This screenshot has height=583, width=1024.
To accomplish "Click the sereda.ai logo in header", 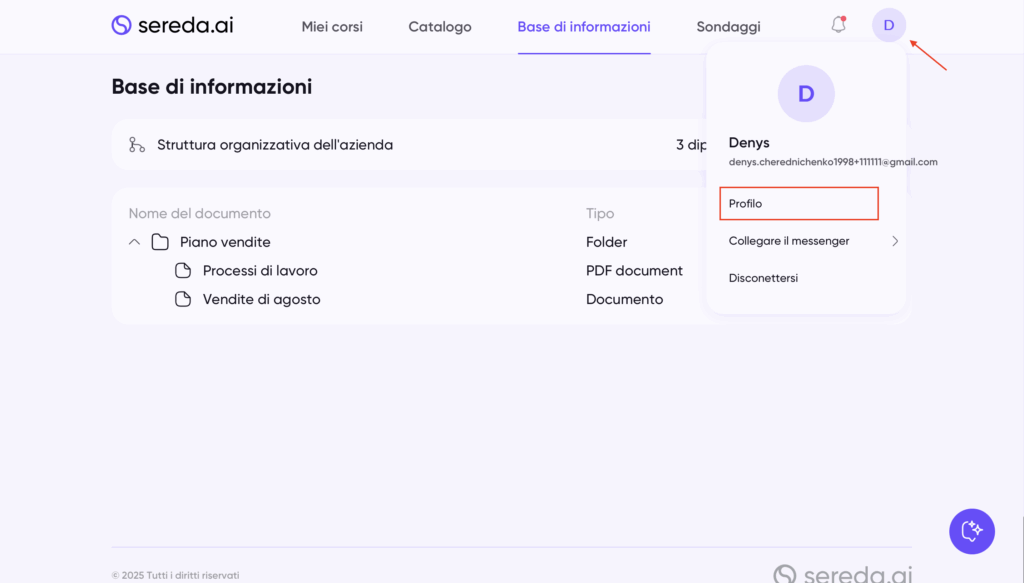I will click(172, 26).
